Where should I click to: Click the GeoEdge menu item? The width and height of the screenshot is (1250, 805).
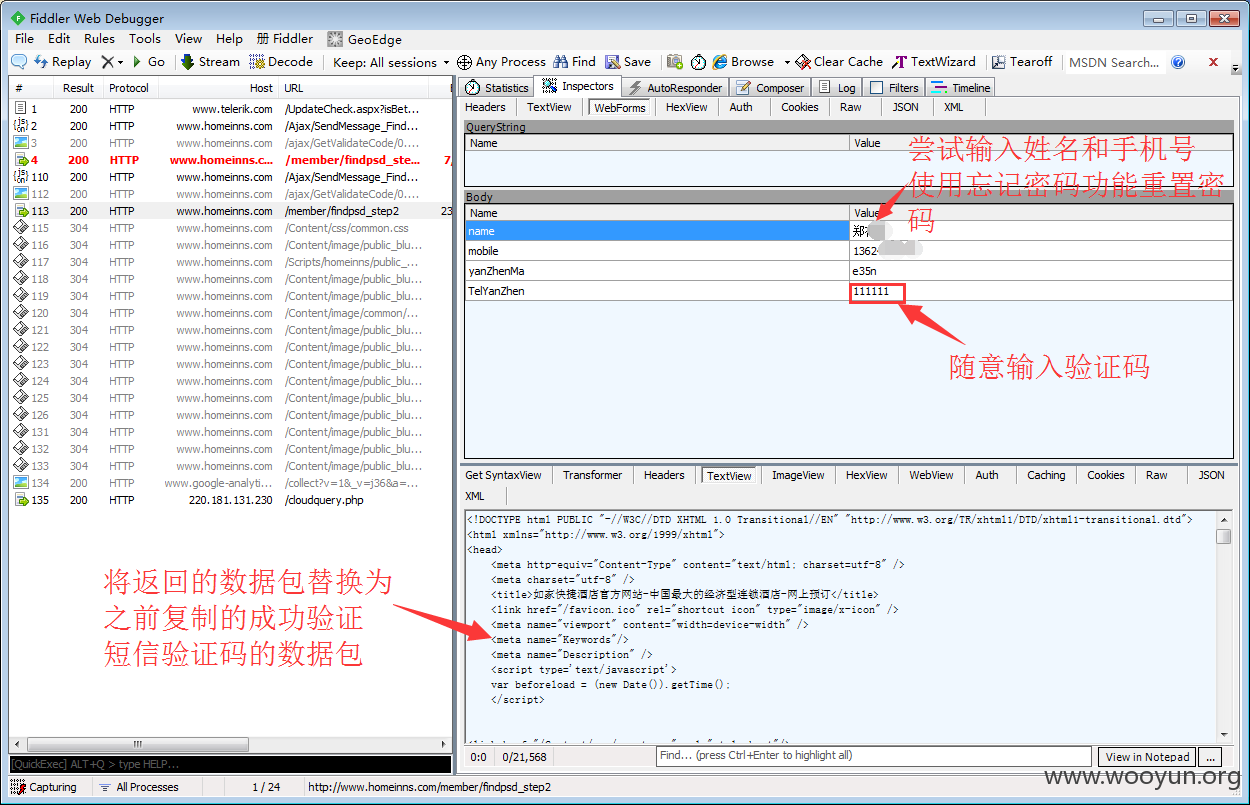(x=365, y=39)
